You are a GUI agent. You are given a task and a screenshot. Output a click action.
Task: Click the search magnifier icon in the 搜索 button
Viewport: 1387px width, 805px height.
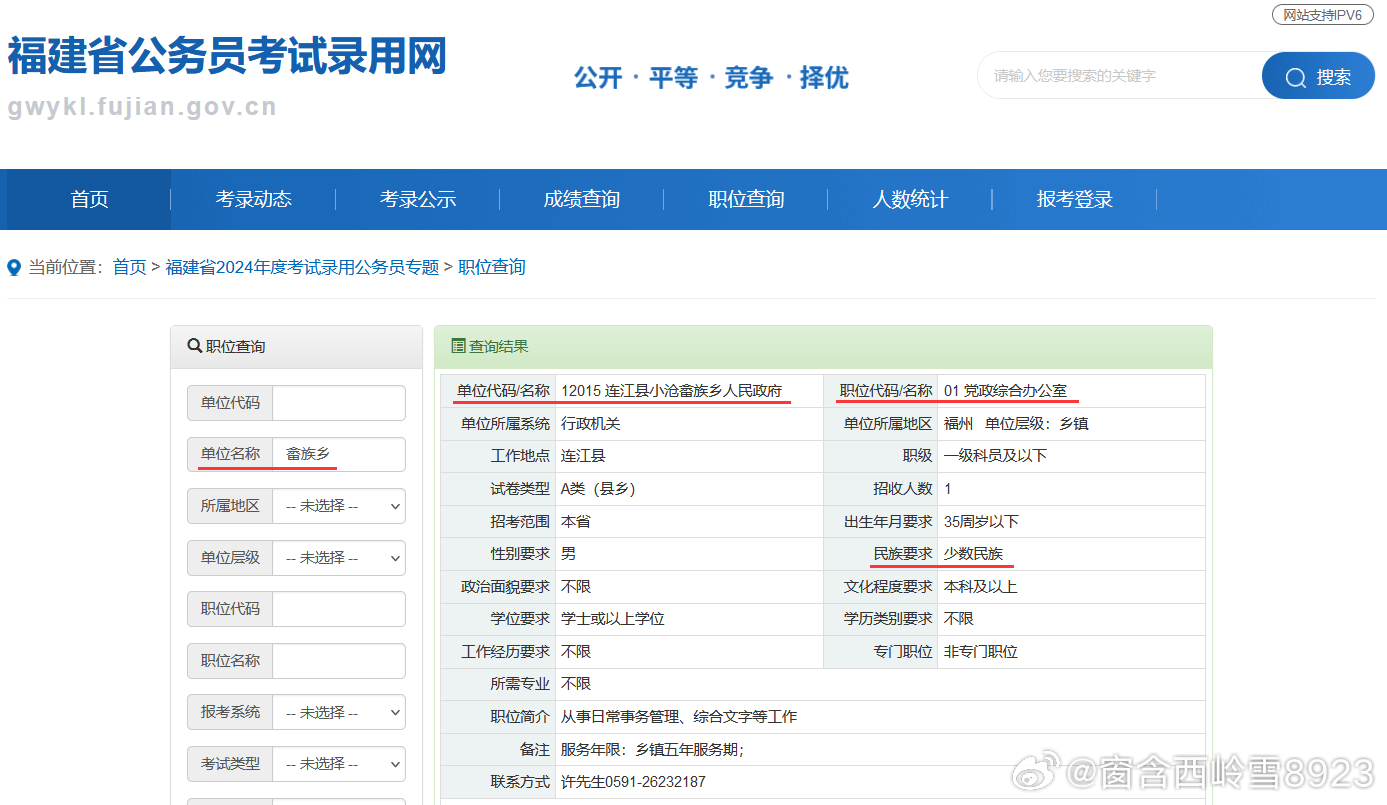[1296, 78]
